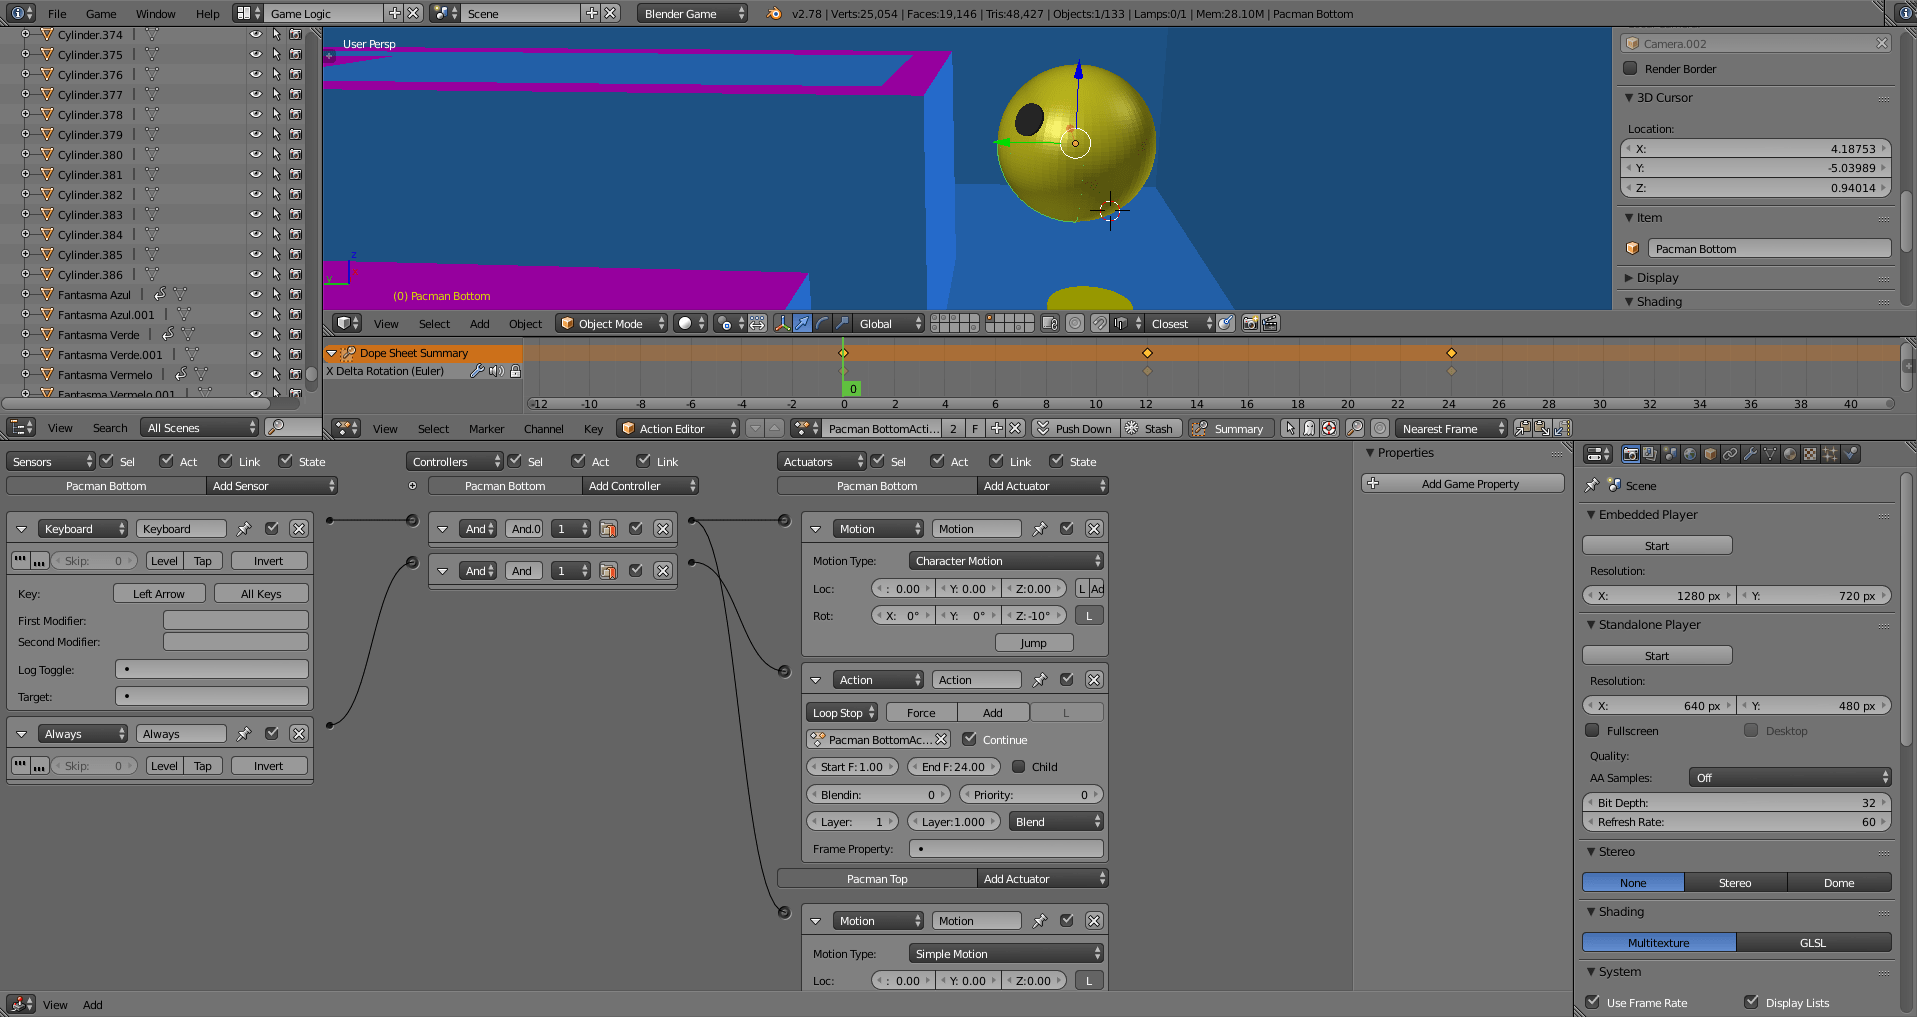Toggle the Fullscreen checkbox
Image resolution: width=1917 pixels, height=1017 pixels.
tap(1592, 730)
